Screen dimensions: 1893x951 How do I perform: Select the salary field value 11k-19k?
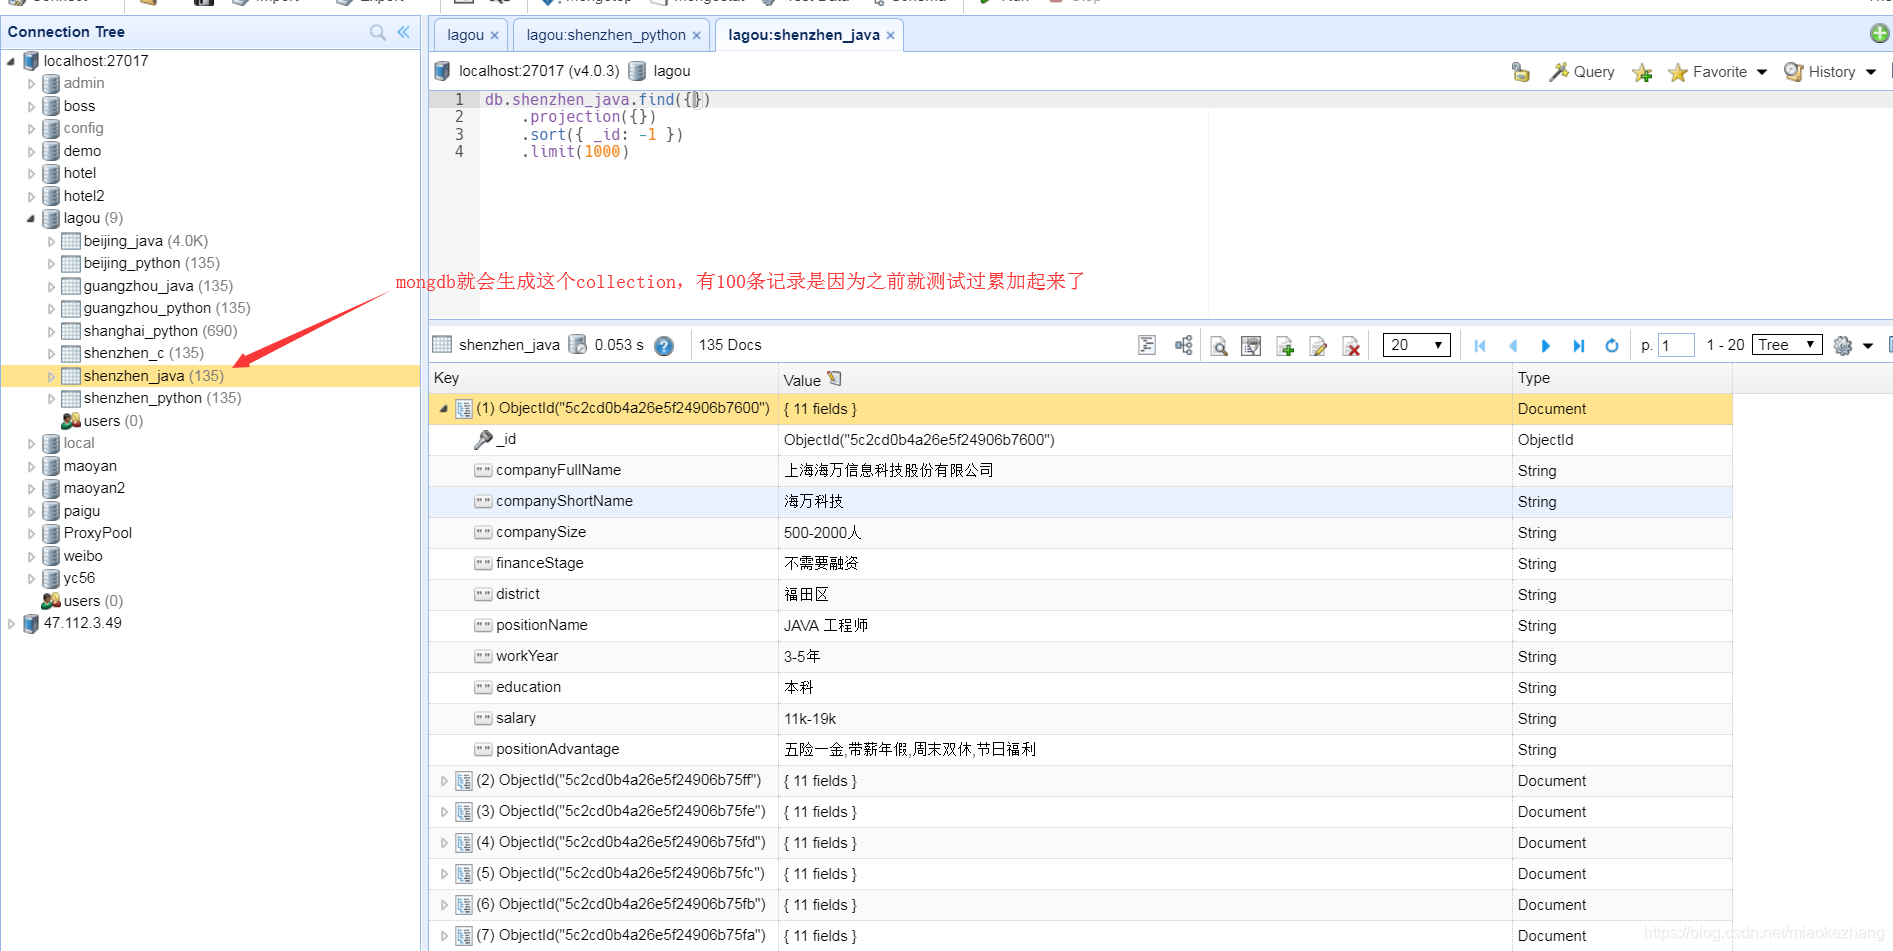(810, 719)
